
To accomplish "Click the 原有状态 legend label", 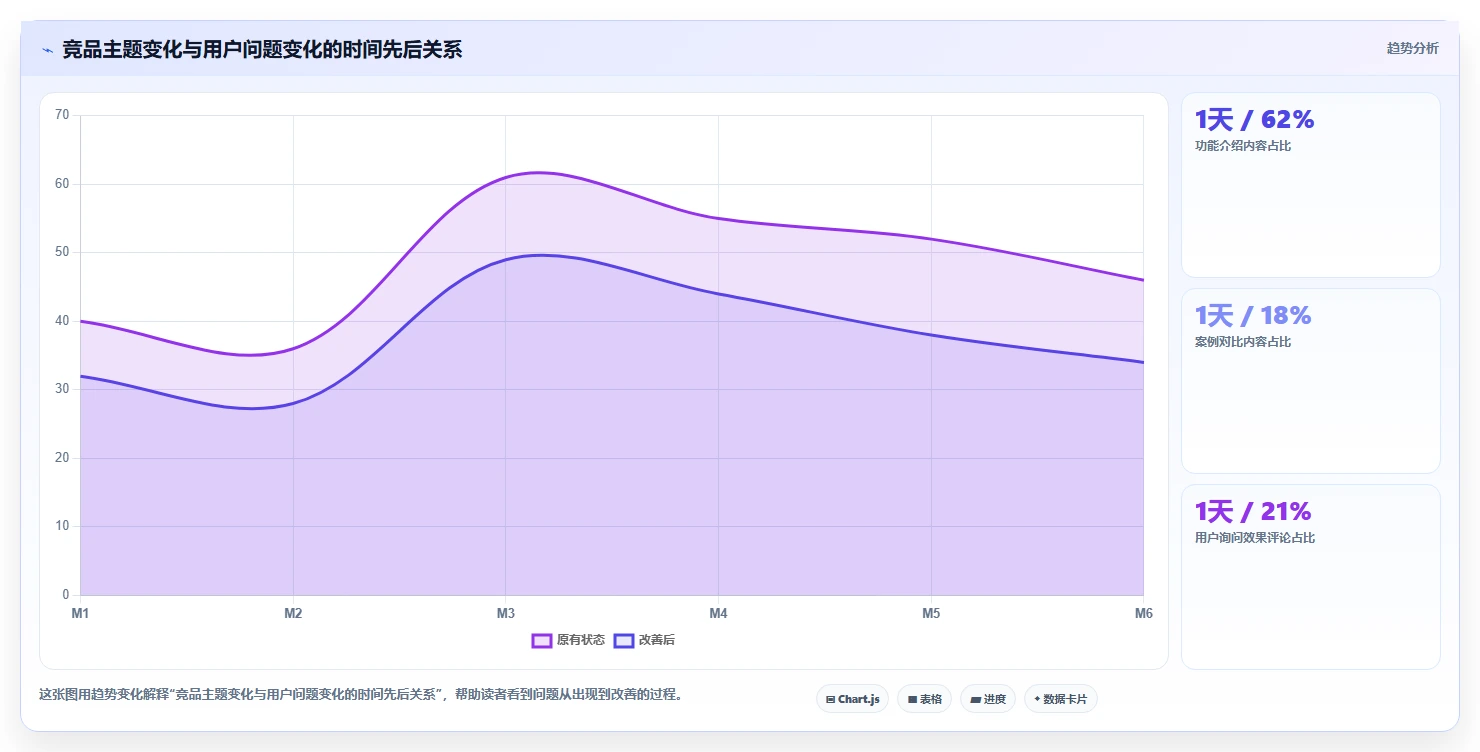I will [x=581, y=641].
